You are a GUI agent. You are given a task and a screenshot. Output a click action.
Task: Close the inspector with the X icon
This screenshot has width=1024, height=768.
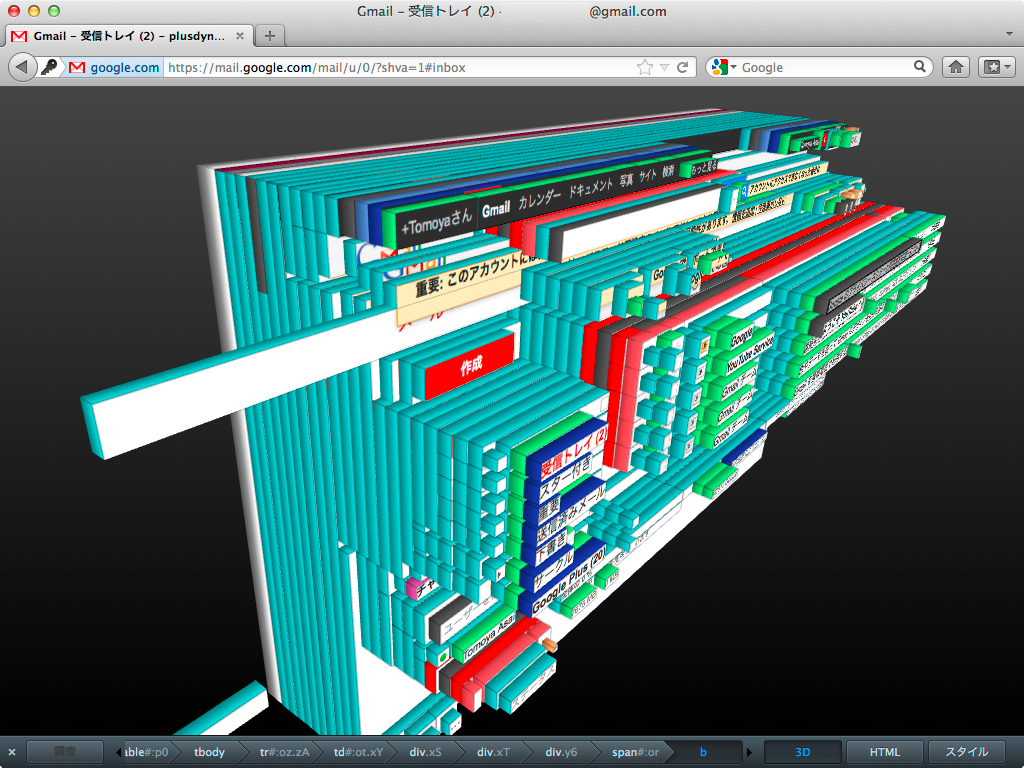pyautogui.click(x=12, y=752)
